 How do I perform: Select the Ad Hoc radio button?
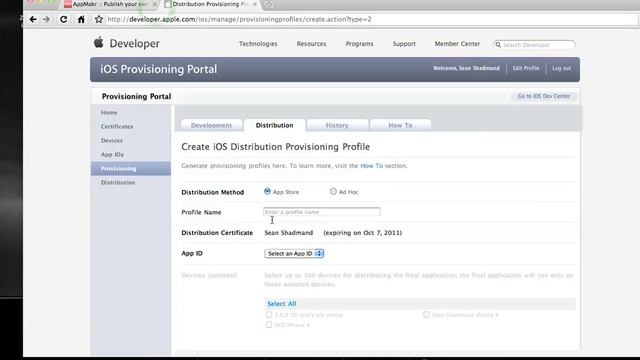(333, 191)
